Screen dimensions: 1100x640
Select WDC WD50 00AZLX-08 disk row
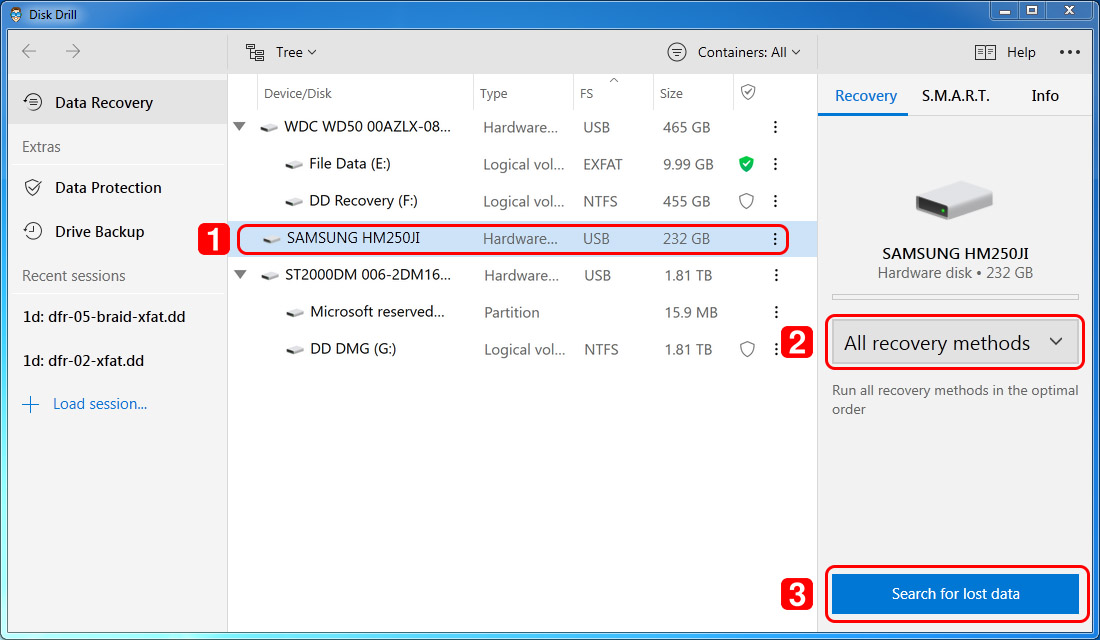pos(522,127)
